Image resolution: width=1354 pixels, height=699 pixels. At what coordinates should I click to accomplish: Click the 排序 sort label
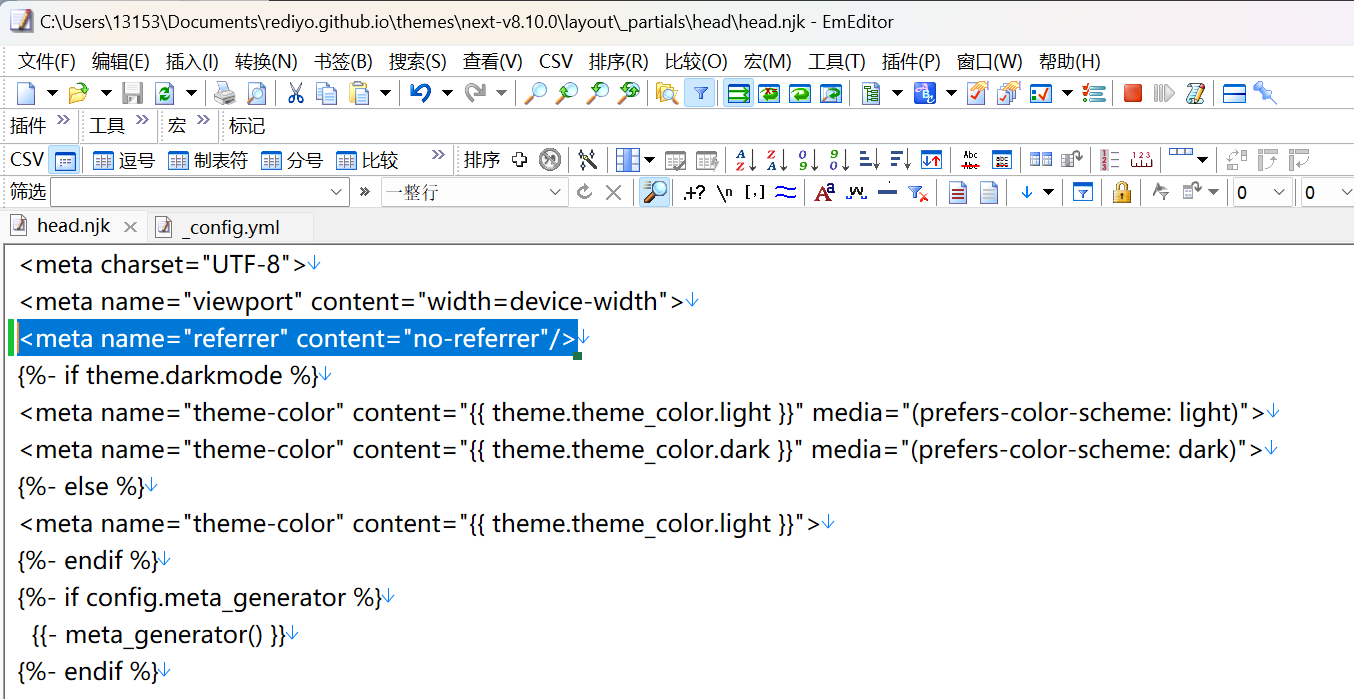(481, 160)
